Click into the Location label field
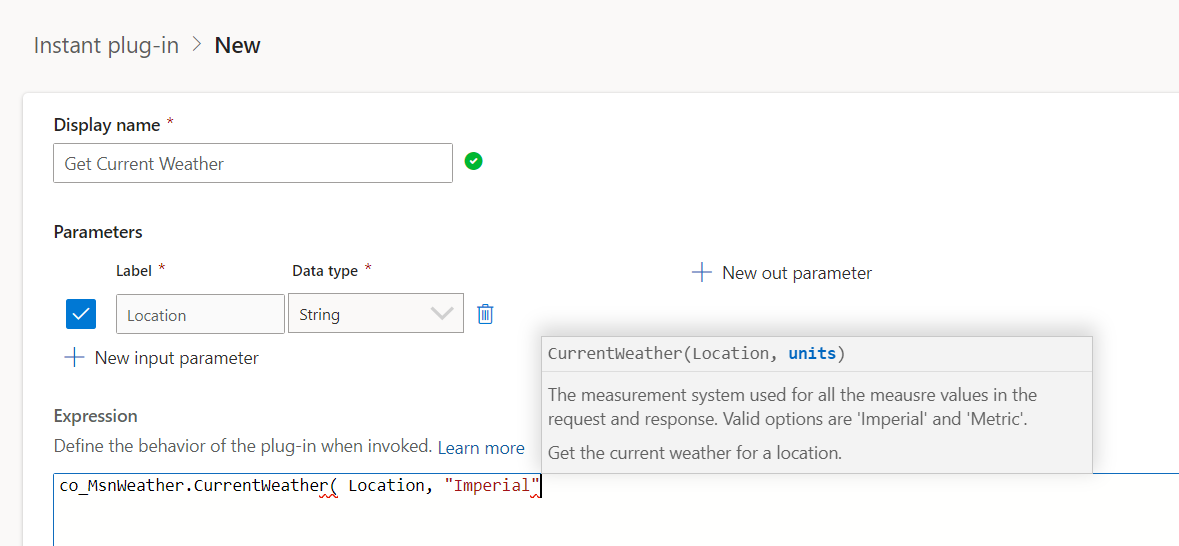The height and width of the screenshot is (546, 1179). click(200, 315)
